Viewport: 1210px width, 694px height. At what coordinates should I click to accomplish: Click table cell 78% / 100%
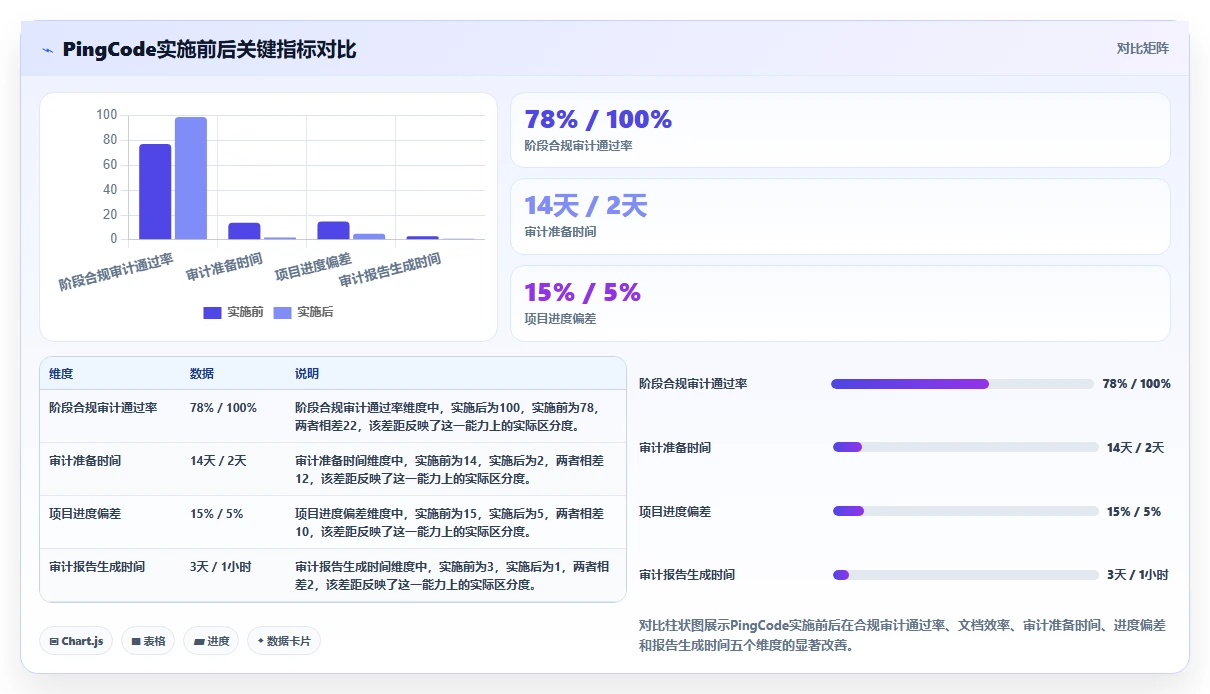pos(223,408)
